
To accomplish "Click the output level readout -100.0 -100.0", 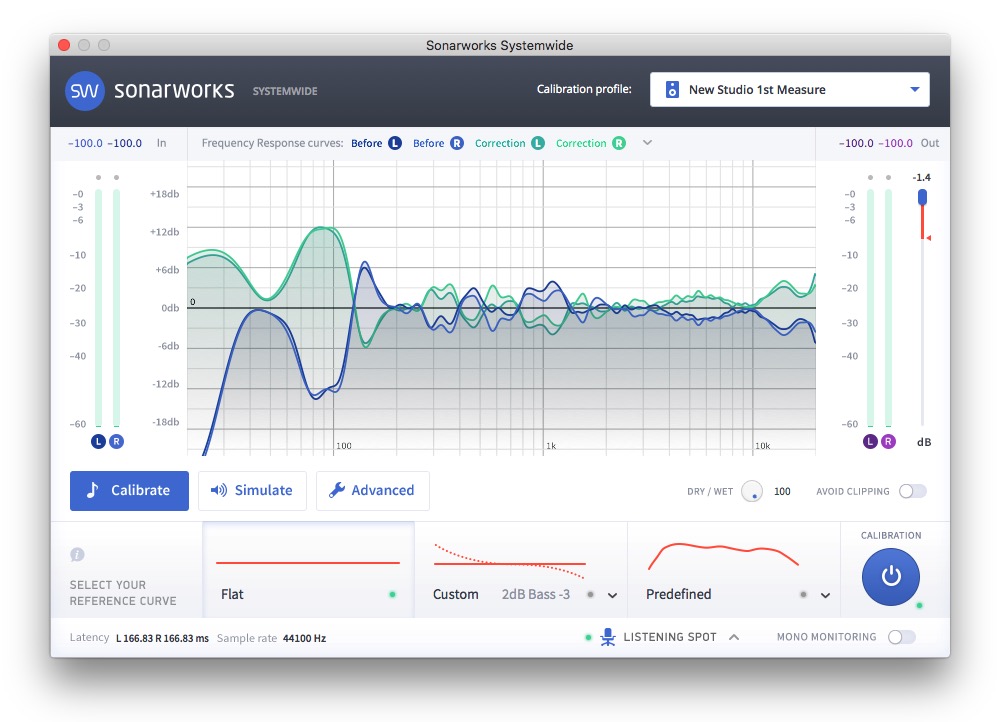I will 876,143.
